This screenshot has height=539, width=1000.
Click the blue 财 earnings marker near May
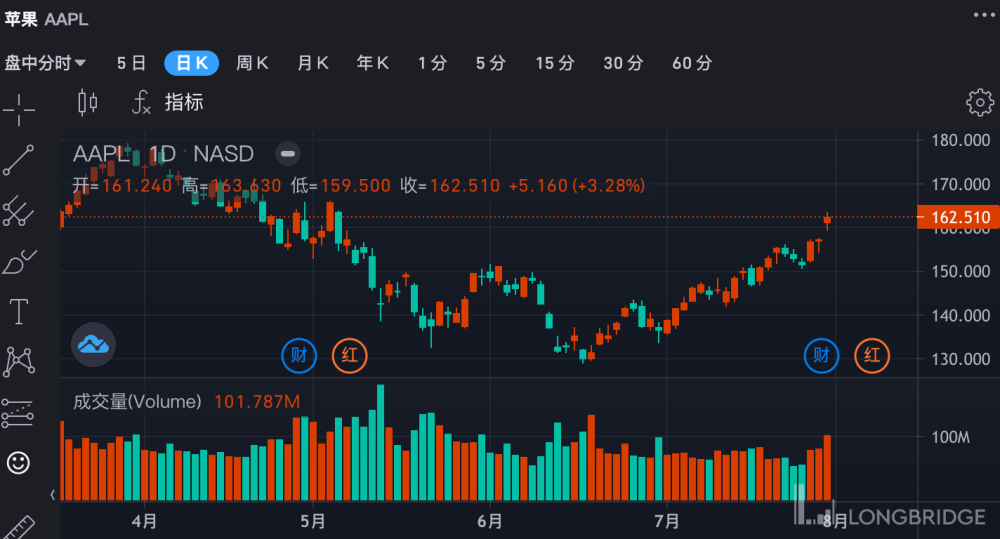click(x=298, y=355)
